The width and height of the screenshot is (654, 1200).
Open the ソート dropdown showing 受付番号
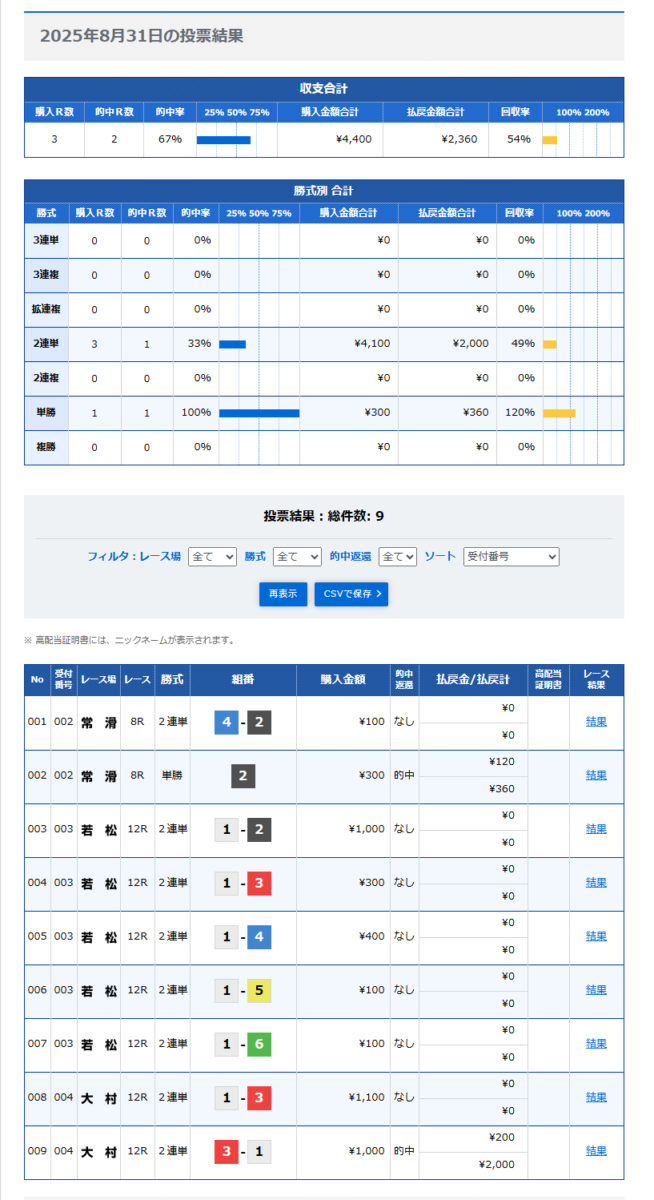point(511,556)
